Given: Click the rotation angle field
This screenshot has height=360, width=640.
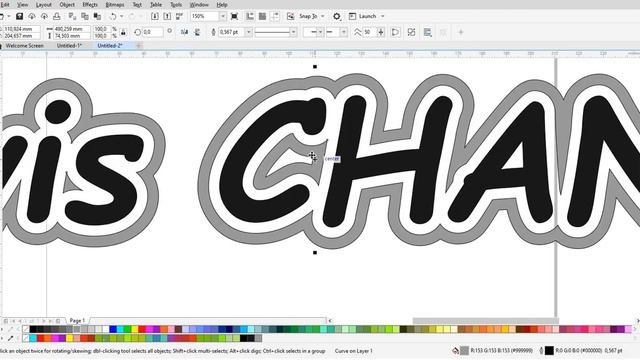Looking at the screenshot, I should click(x=153, y=32).
